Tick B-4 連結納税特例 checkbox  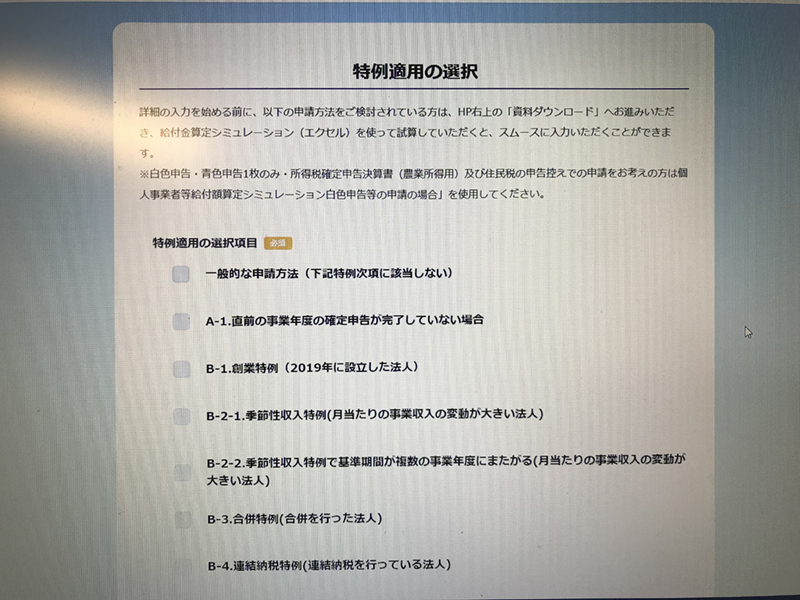coord(184,566)
